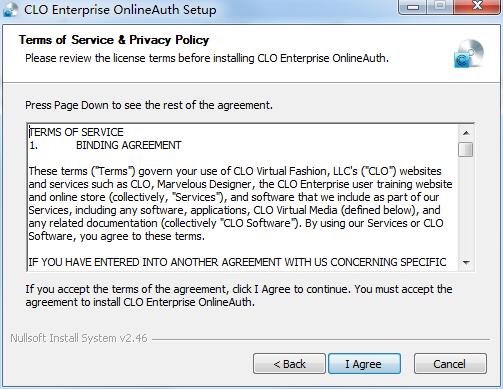Click the CD installer icon in the header

[469, 54]
